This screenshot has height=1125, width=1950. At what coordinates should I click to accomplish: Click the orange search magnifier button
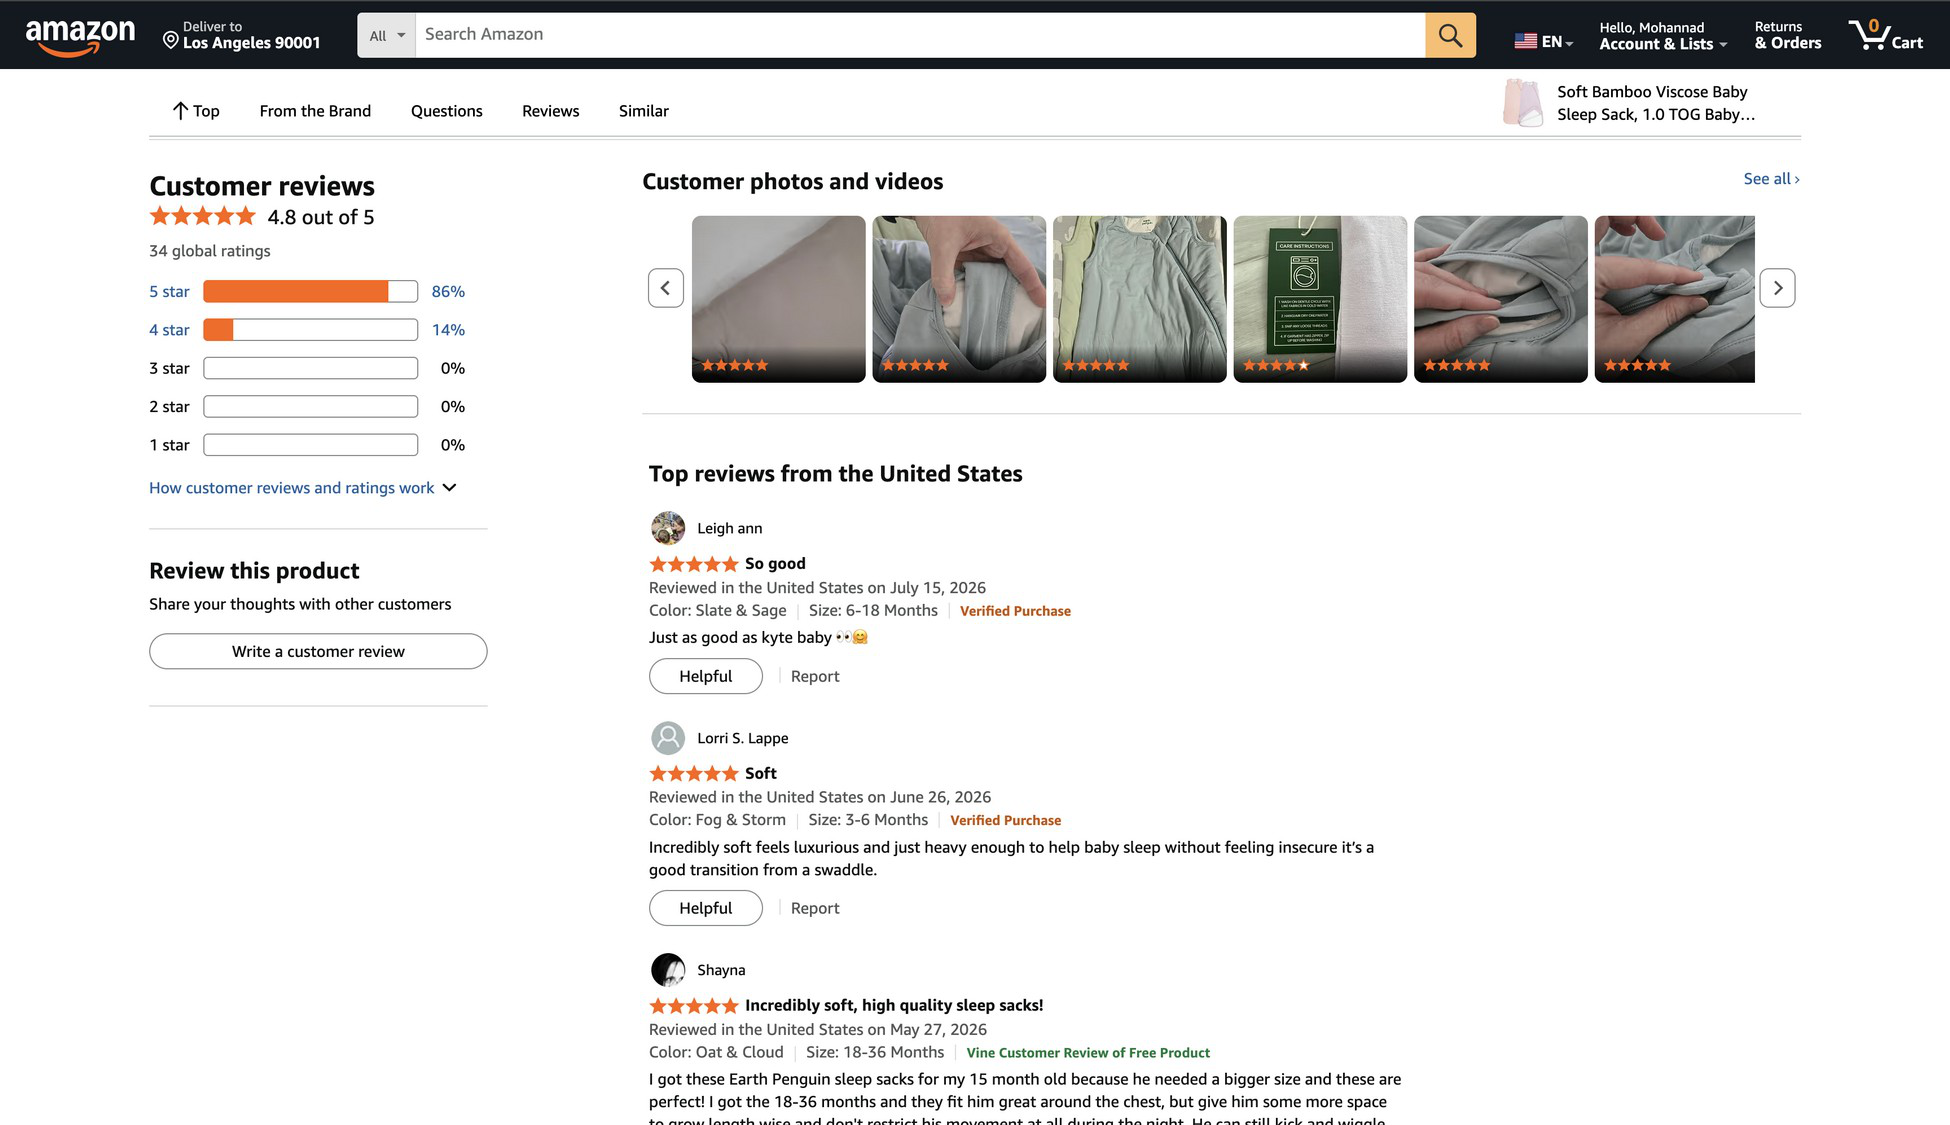click(x=1450, y=35)
